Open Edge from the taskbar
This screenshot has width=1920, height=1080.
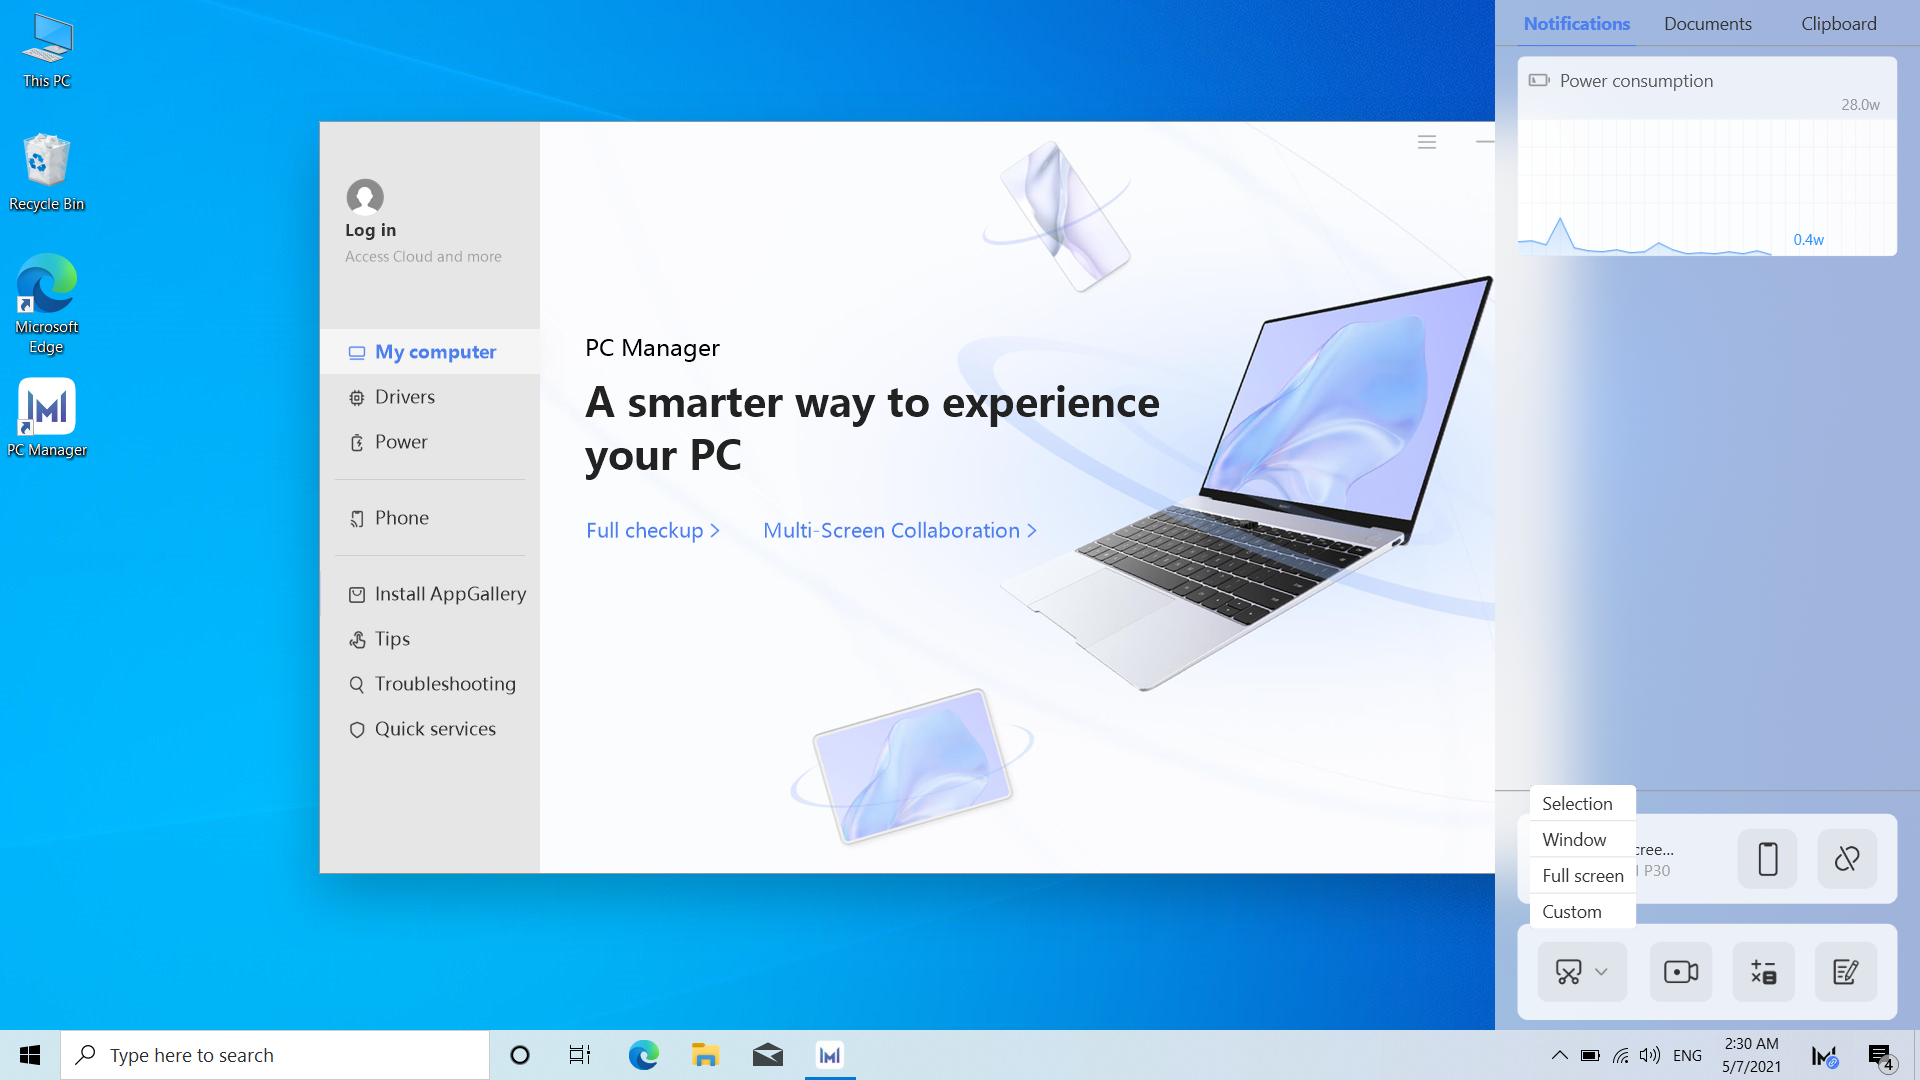tap(643, 1055)
